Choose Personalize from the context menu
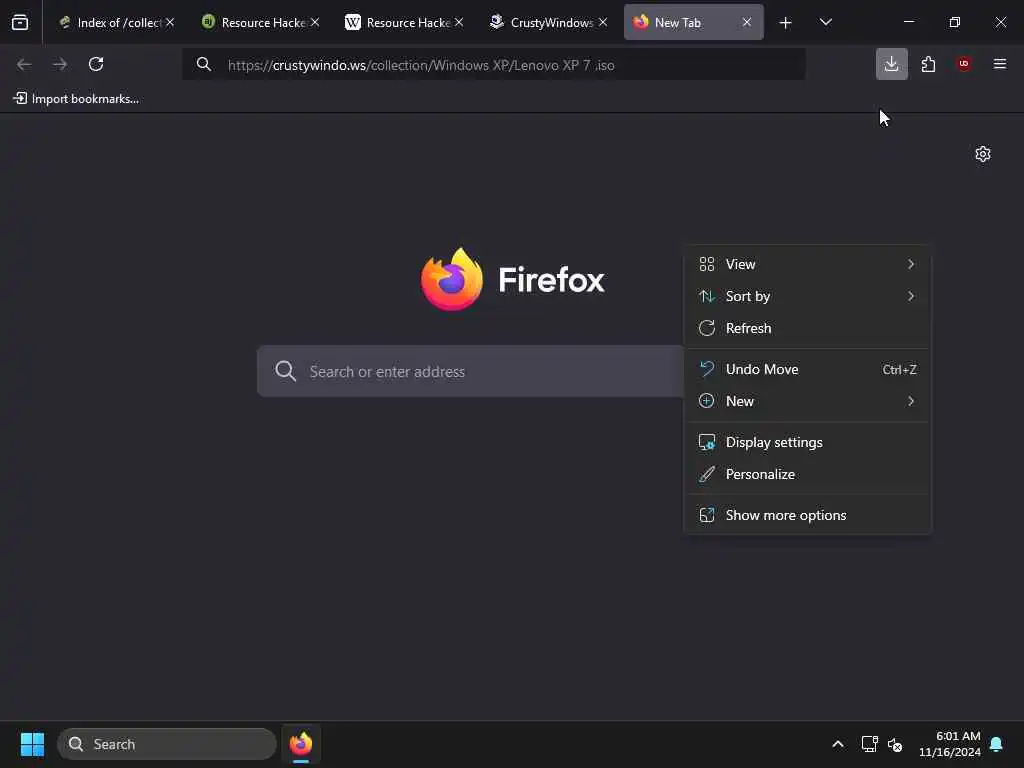Image resolution: width=1024 pixels, height=768 pixels. coord(807,474)
